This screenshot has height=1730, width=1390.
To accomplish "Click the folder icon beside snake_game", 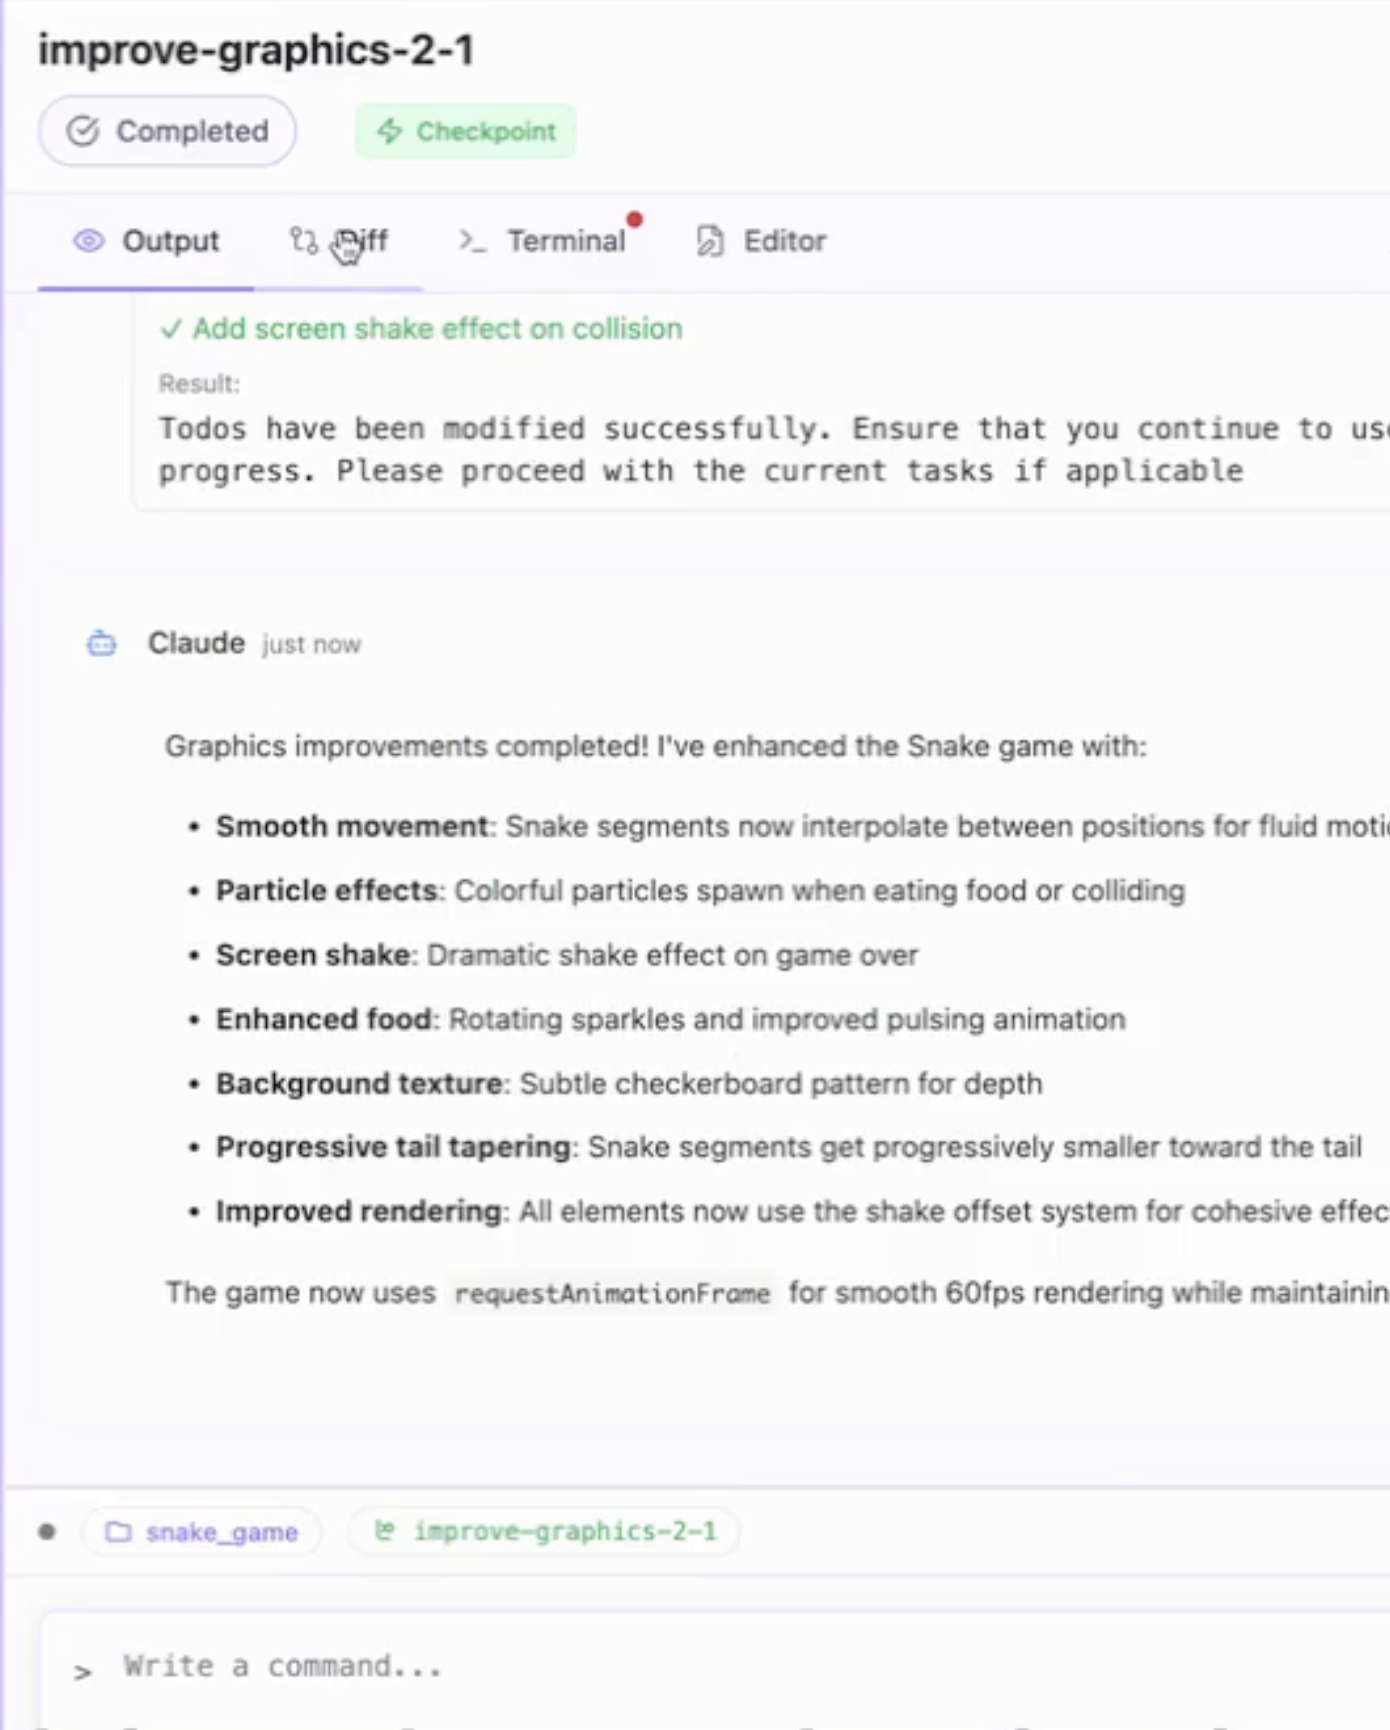I will click(x=118, y=1532).
